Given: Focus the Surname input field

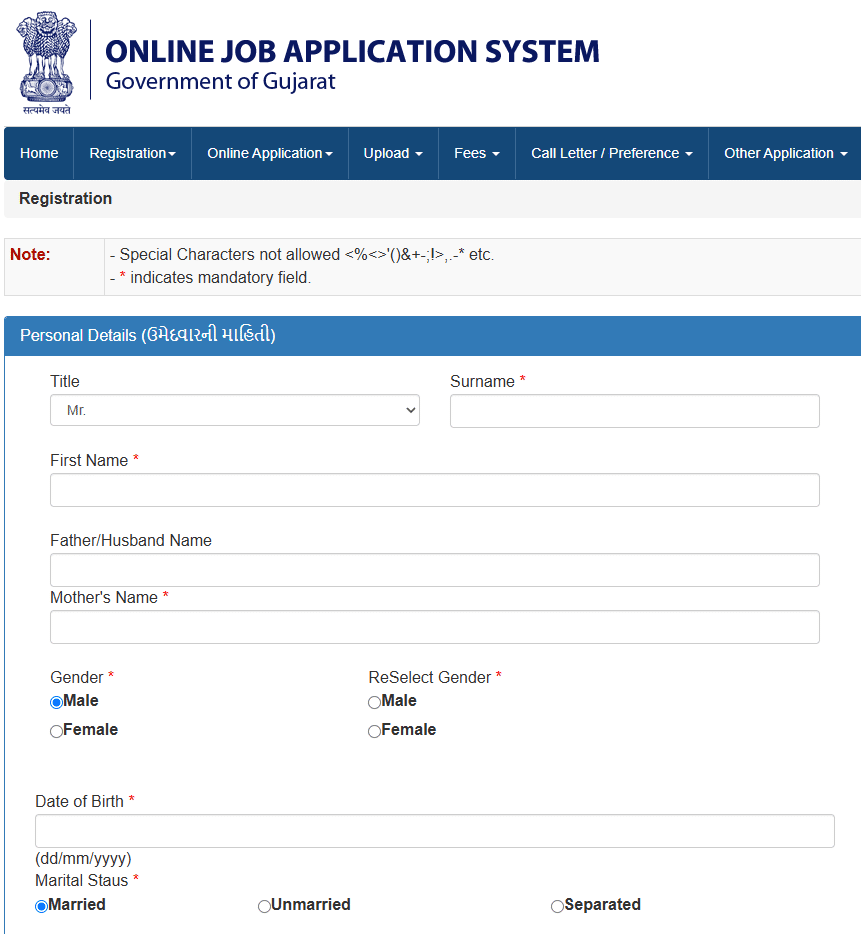Looking at the screenshot, I should tap(635, 411).
